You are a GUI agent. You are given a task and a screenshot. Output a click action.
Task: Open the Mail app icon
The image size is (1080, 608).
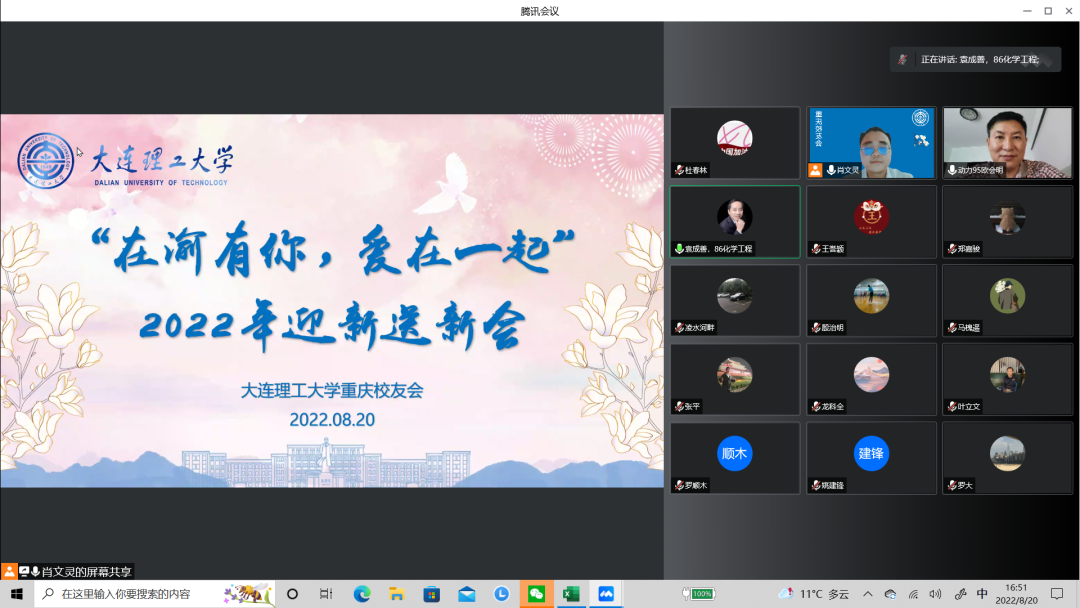click(467, 594)
